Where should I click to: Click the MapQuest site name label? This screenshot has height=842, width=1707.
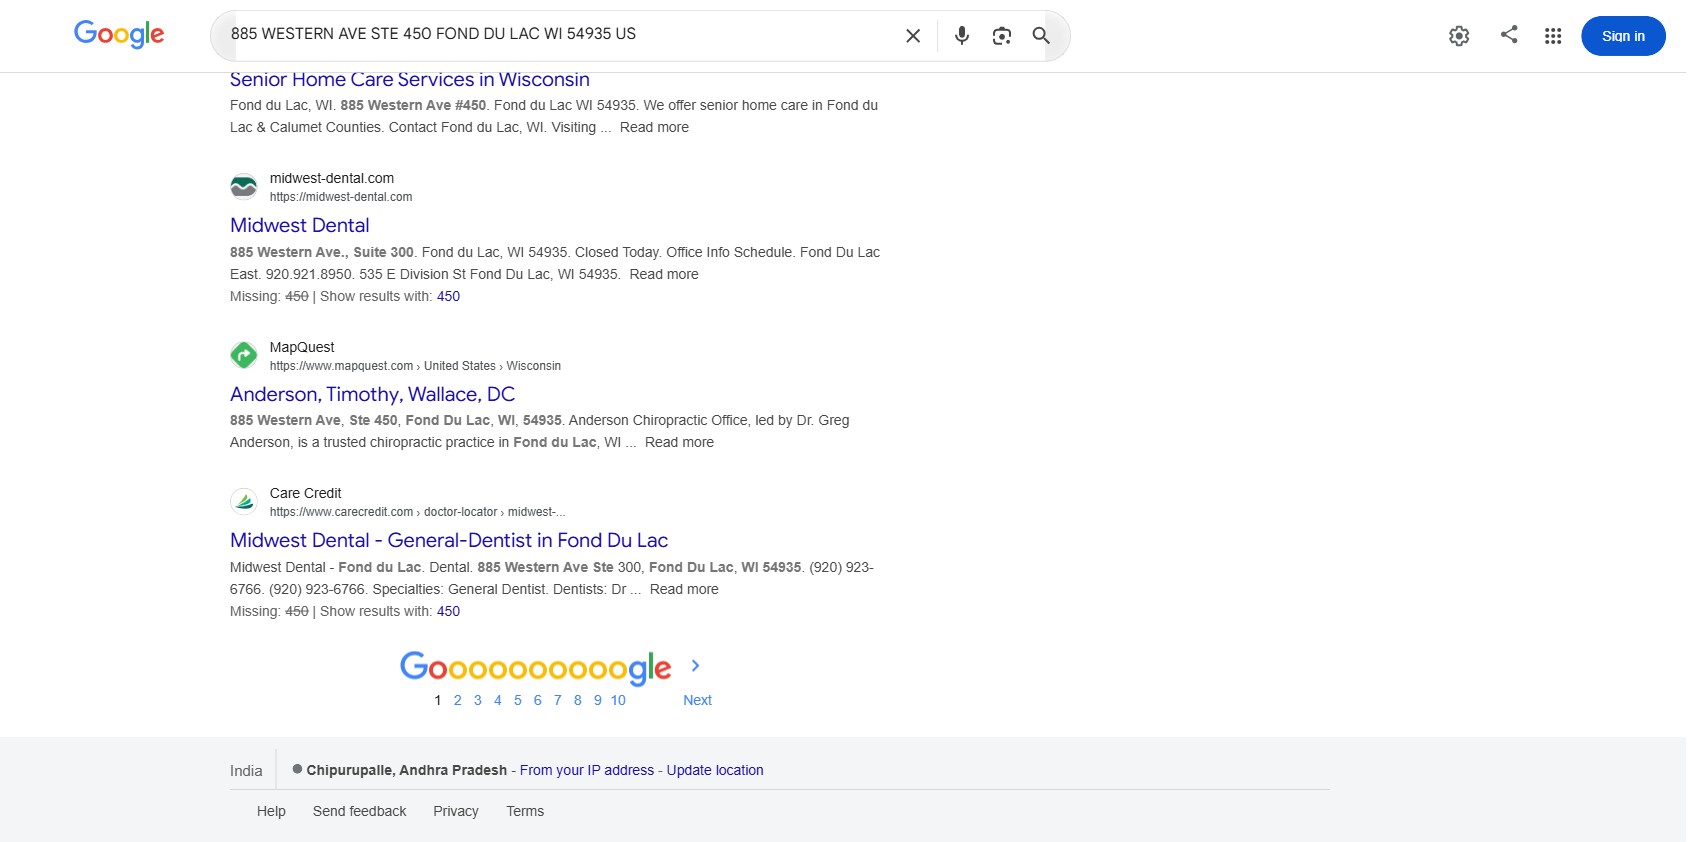[x=302, y=347]
